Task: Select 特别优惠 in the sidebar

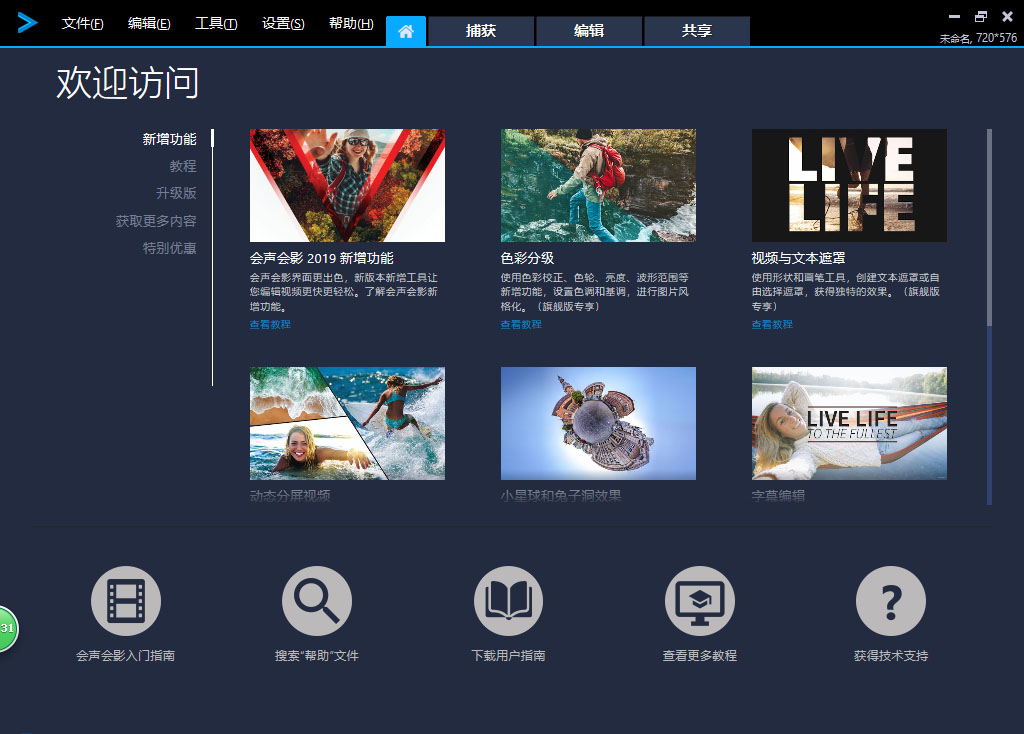Action: click(x=169, y=248)
